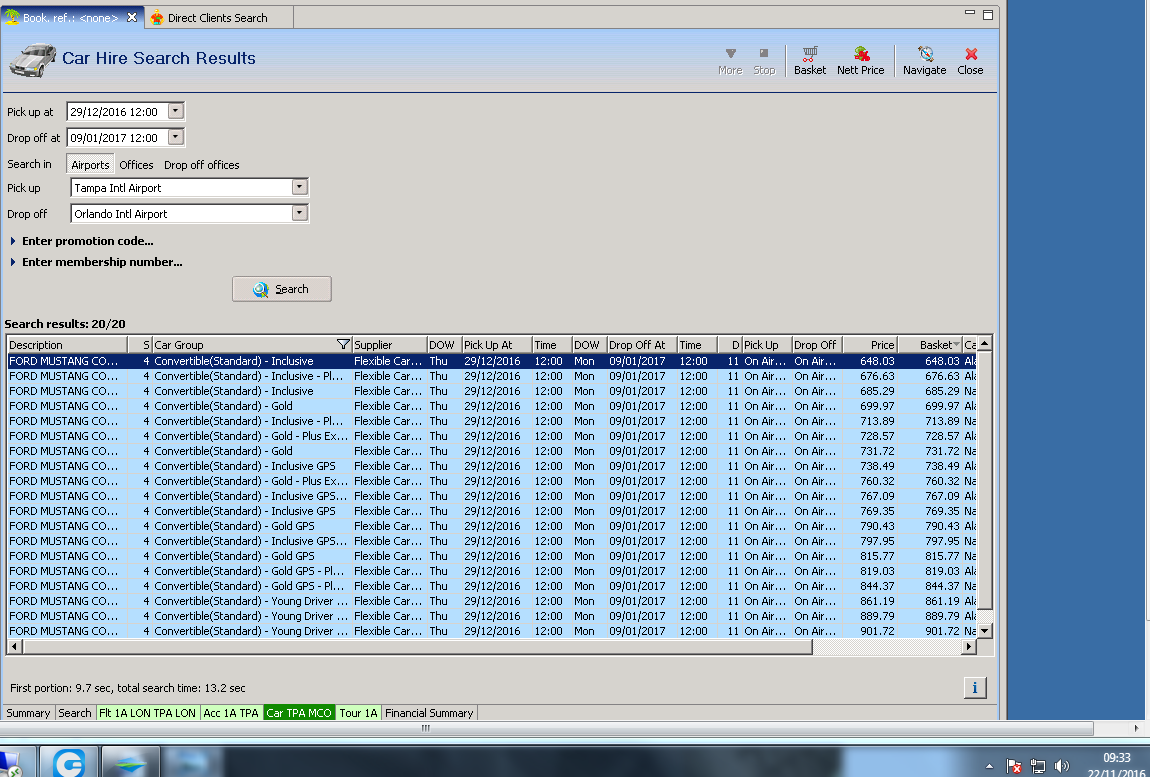The width and height of the screenshot is (1150, 777).
Task: Switch to the Financial Summary tab
Action: pyautogui.click(x=429, y=713)
